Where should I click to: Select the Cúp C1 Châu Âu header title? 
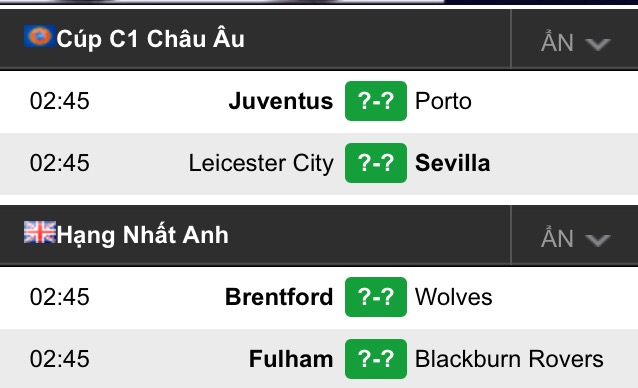pyautogui.click(x=151, y=39)
